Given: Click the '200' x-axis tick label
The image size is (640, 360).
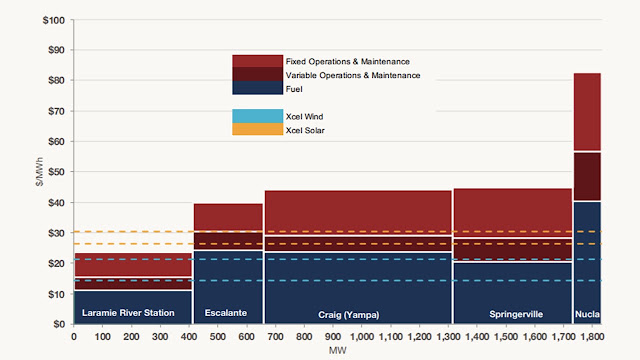Looking at the screenshot, I should point(131,337).
